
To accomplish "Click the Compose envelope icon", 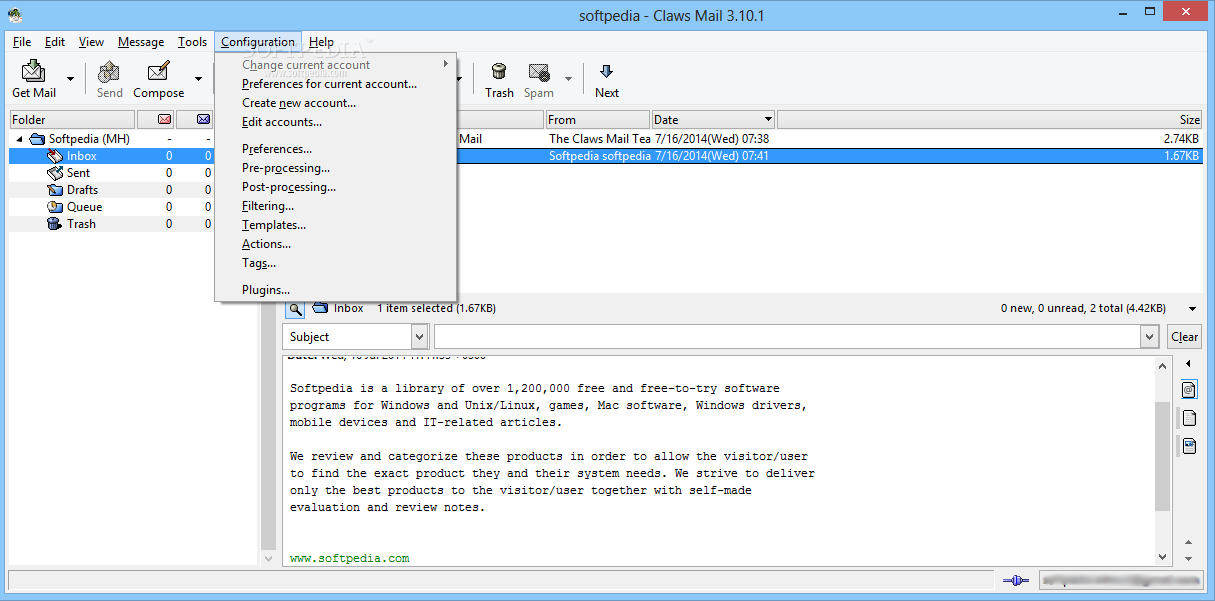I will 158,72.
